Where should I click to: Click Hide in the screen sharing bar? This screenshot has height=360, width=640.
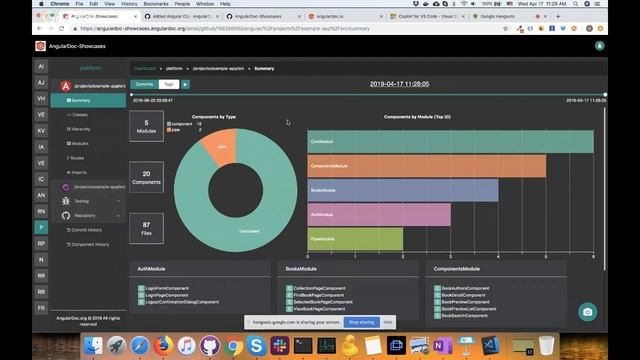(388, 322)
